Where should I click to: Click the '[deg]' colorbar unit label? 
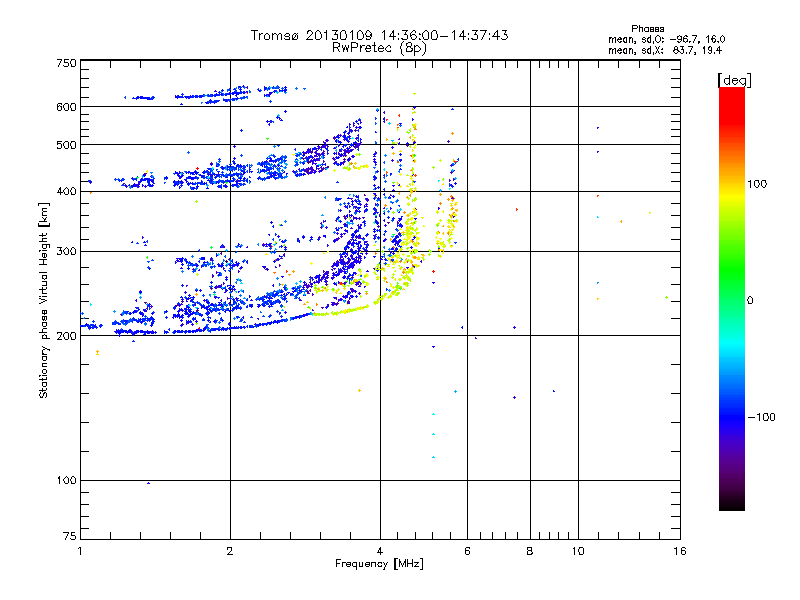click(734, 80)
